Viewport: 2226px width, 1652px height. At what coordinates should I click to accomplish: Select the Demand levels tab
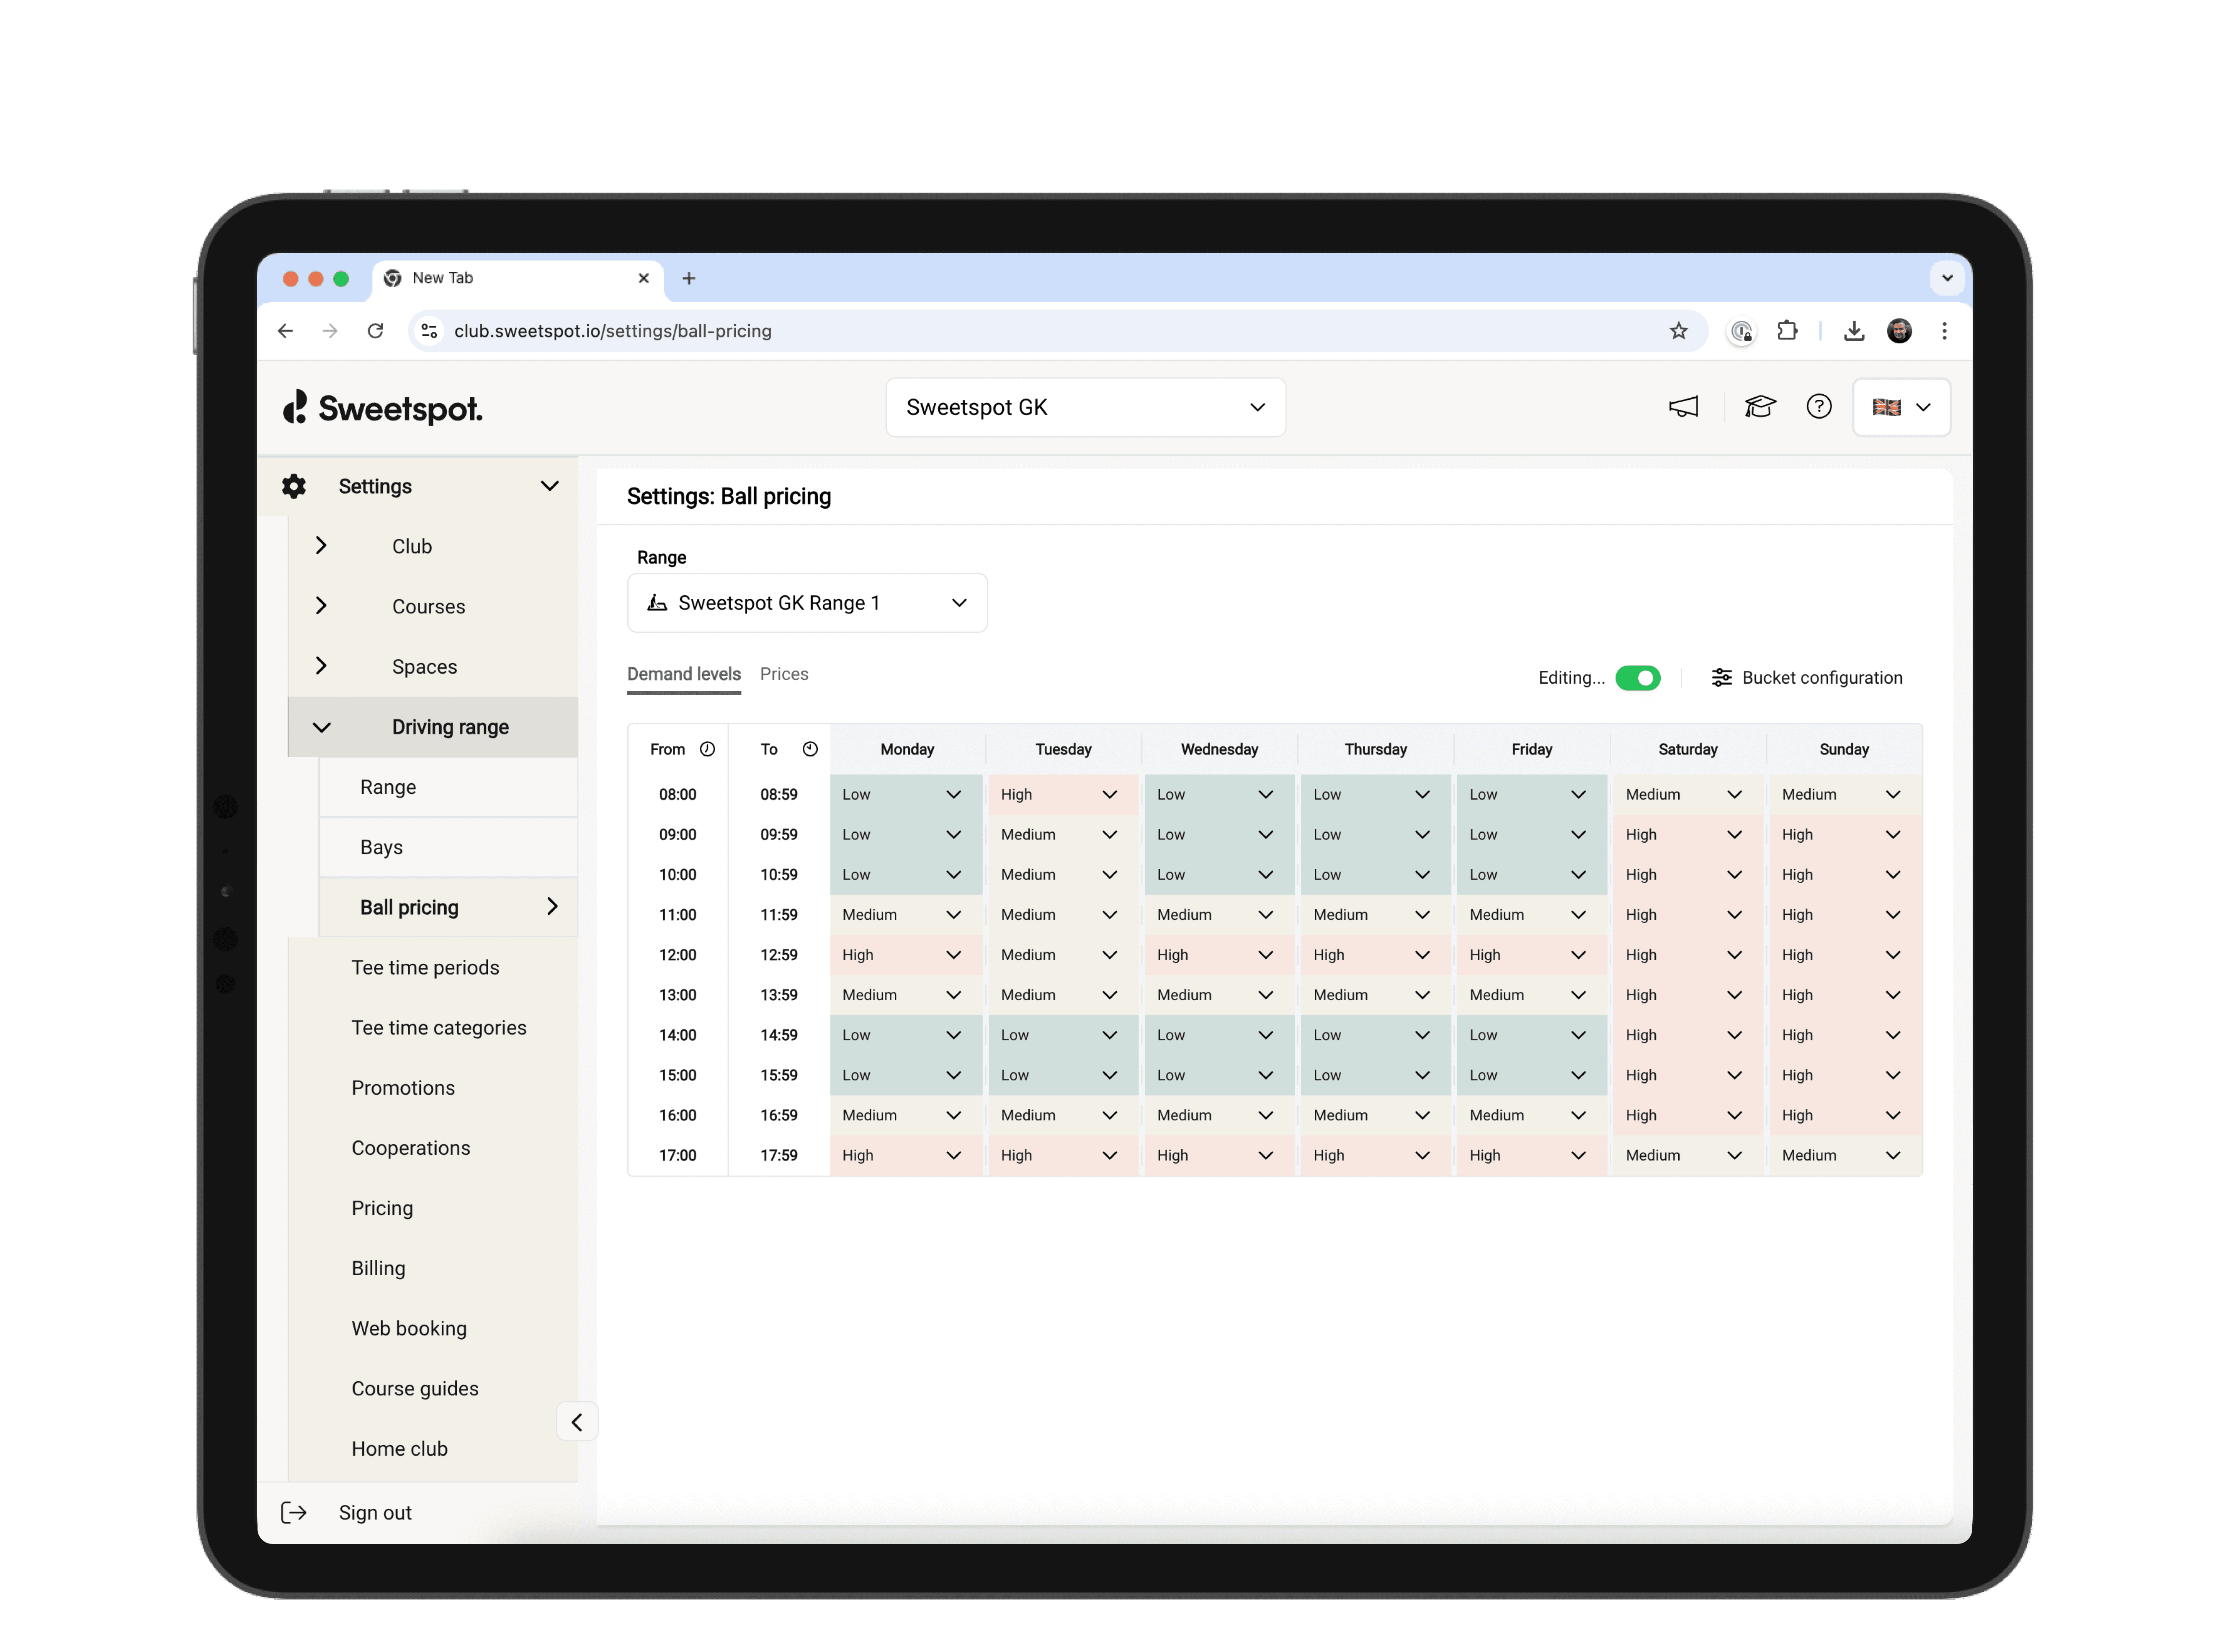[x=683, y=674]
